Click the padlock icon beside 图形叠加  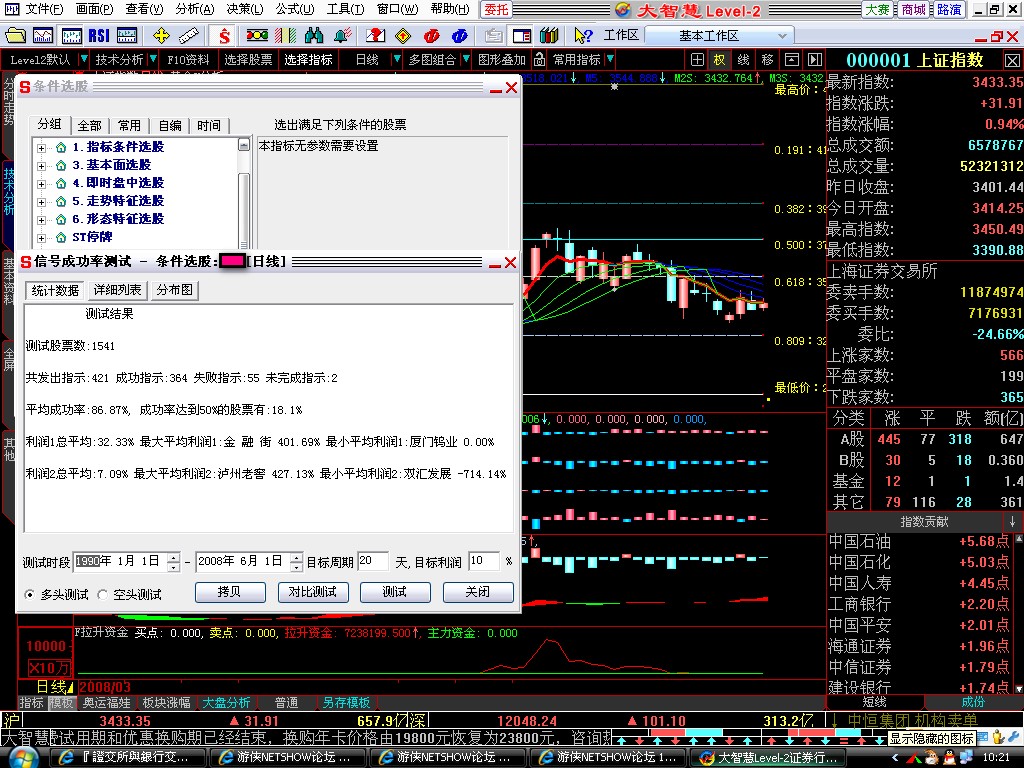click(539, 60)
